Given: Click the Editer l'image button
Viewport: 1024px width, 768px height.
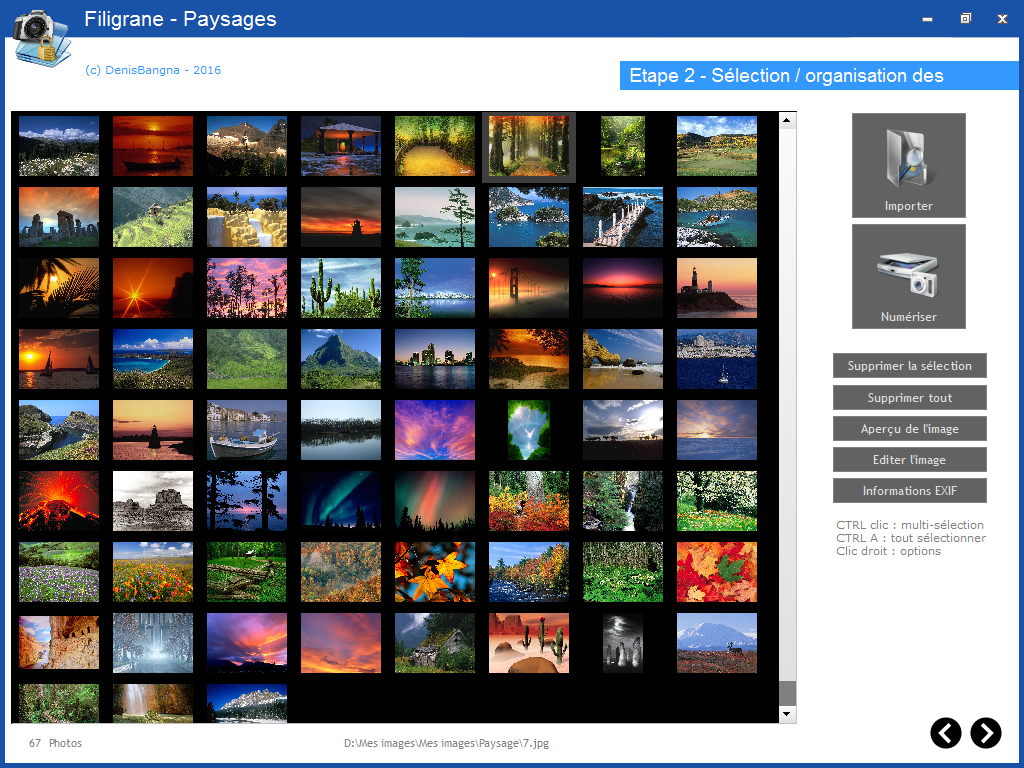Looking at the screenshot, I should [x=909, y=460].
